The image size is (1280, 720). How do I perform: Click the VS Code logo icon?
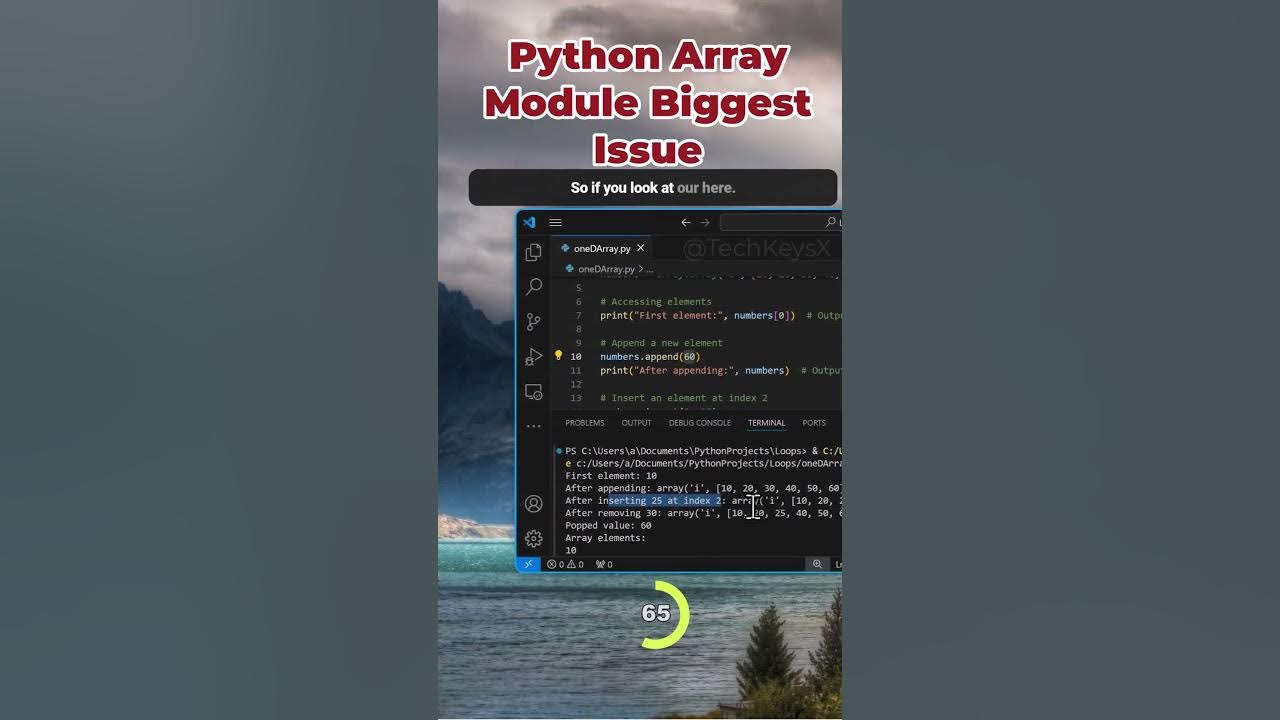click(529, 222)
